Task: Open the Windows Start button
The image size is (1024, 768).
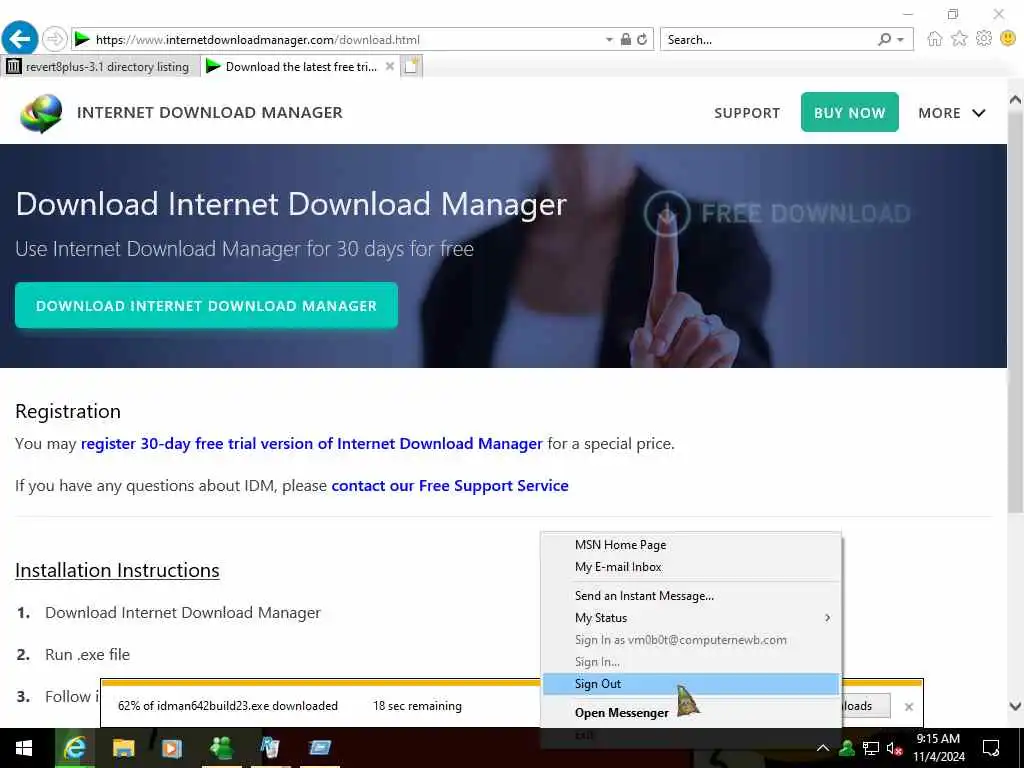Action: tap(24, 748)
